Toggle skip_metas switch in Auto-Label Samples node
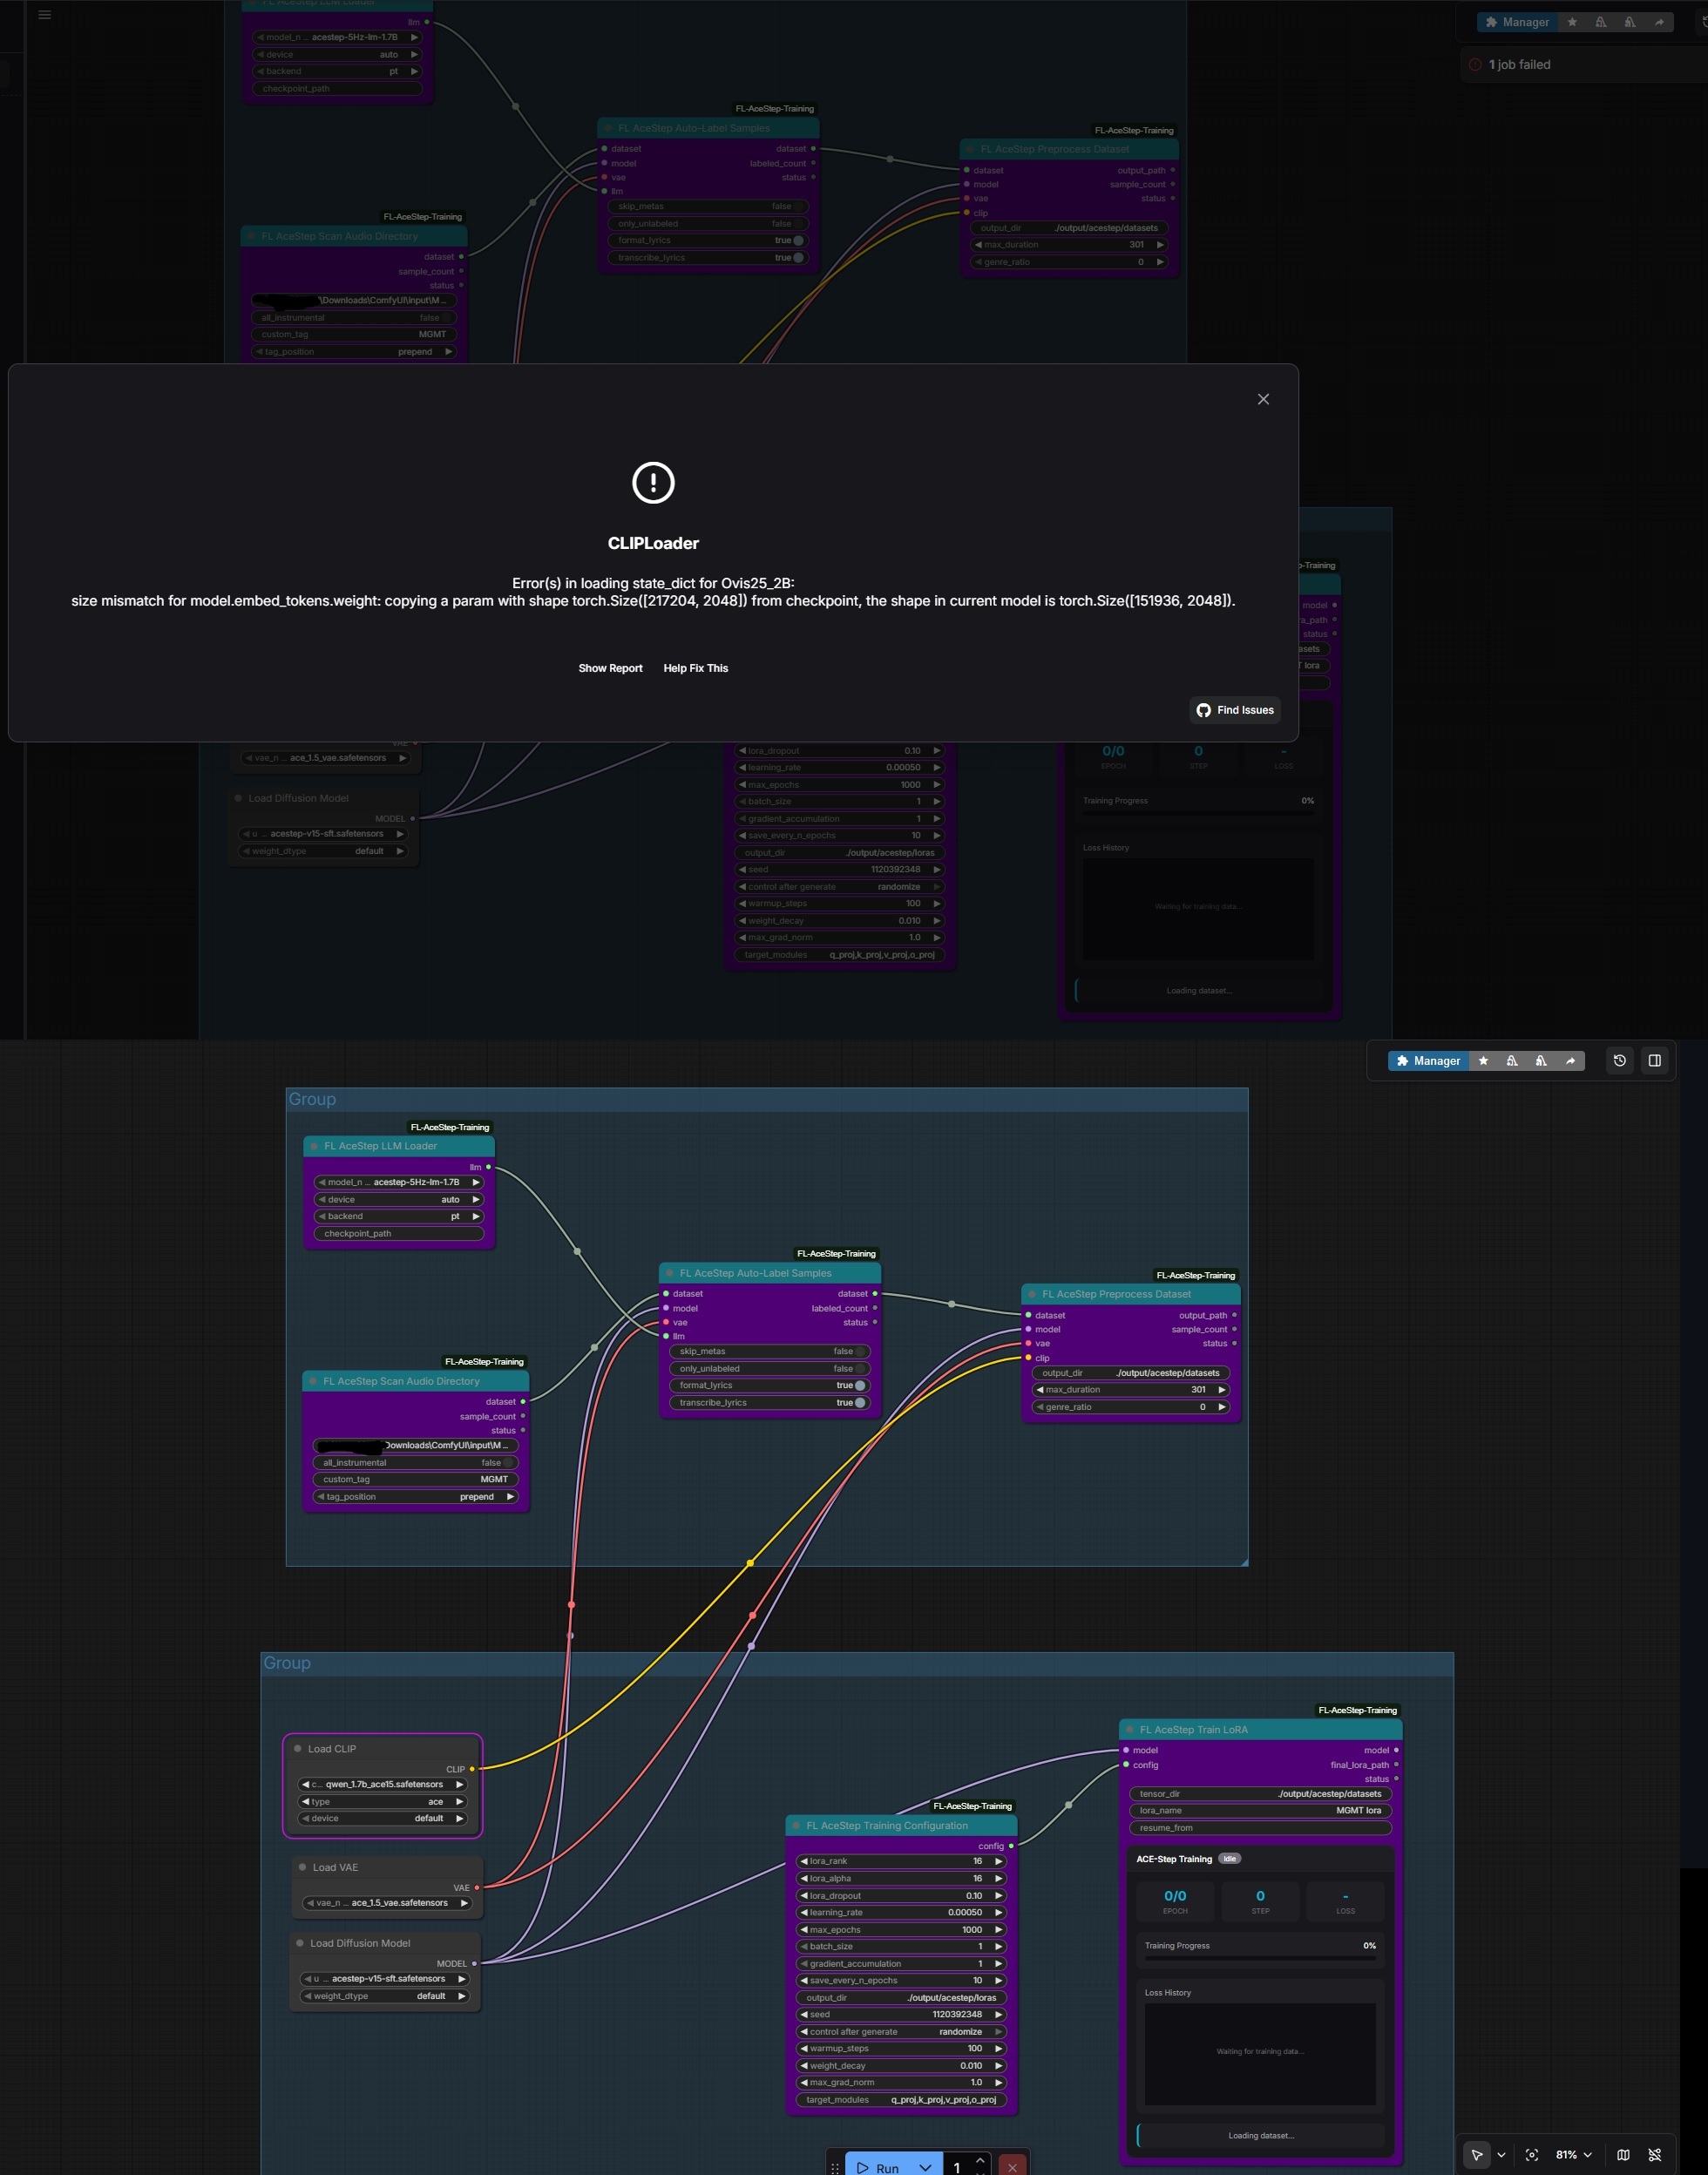1708x2175 pixels. tap(859, 1351)
